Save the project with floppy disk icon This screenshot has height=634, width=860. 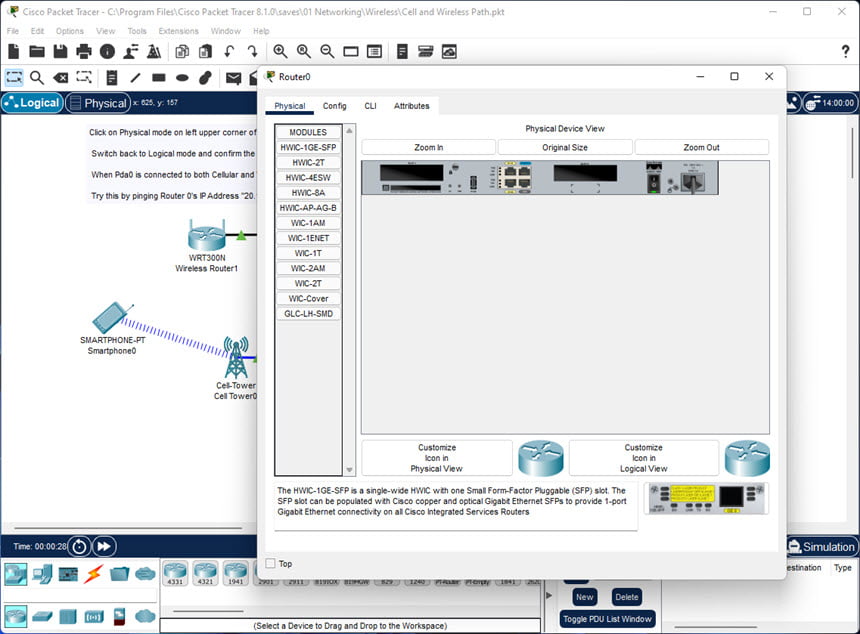click(60, 52)
